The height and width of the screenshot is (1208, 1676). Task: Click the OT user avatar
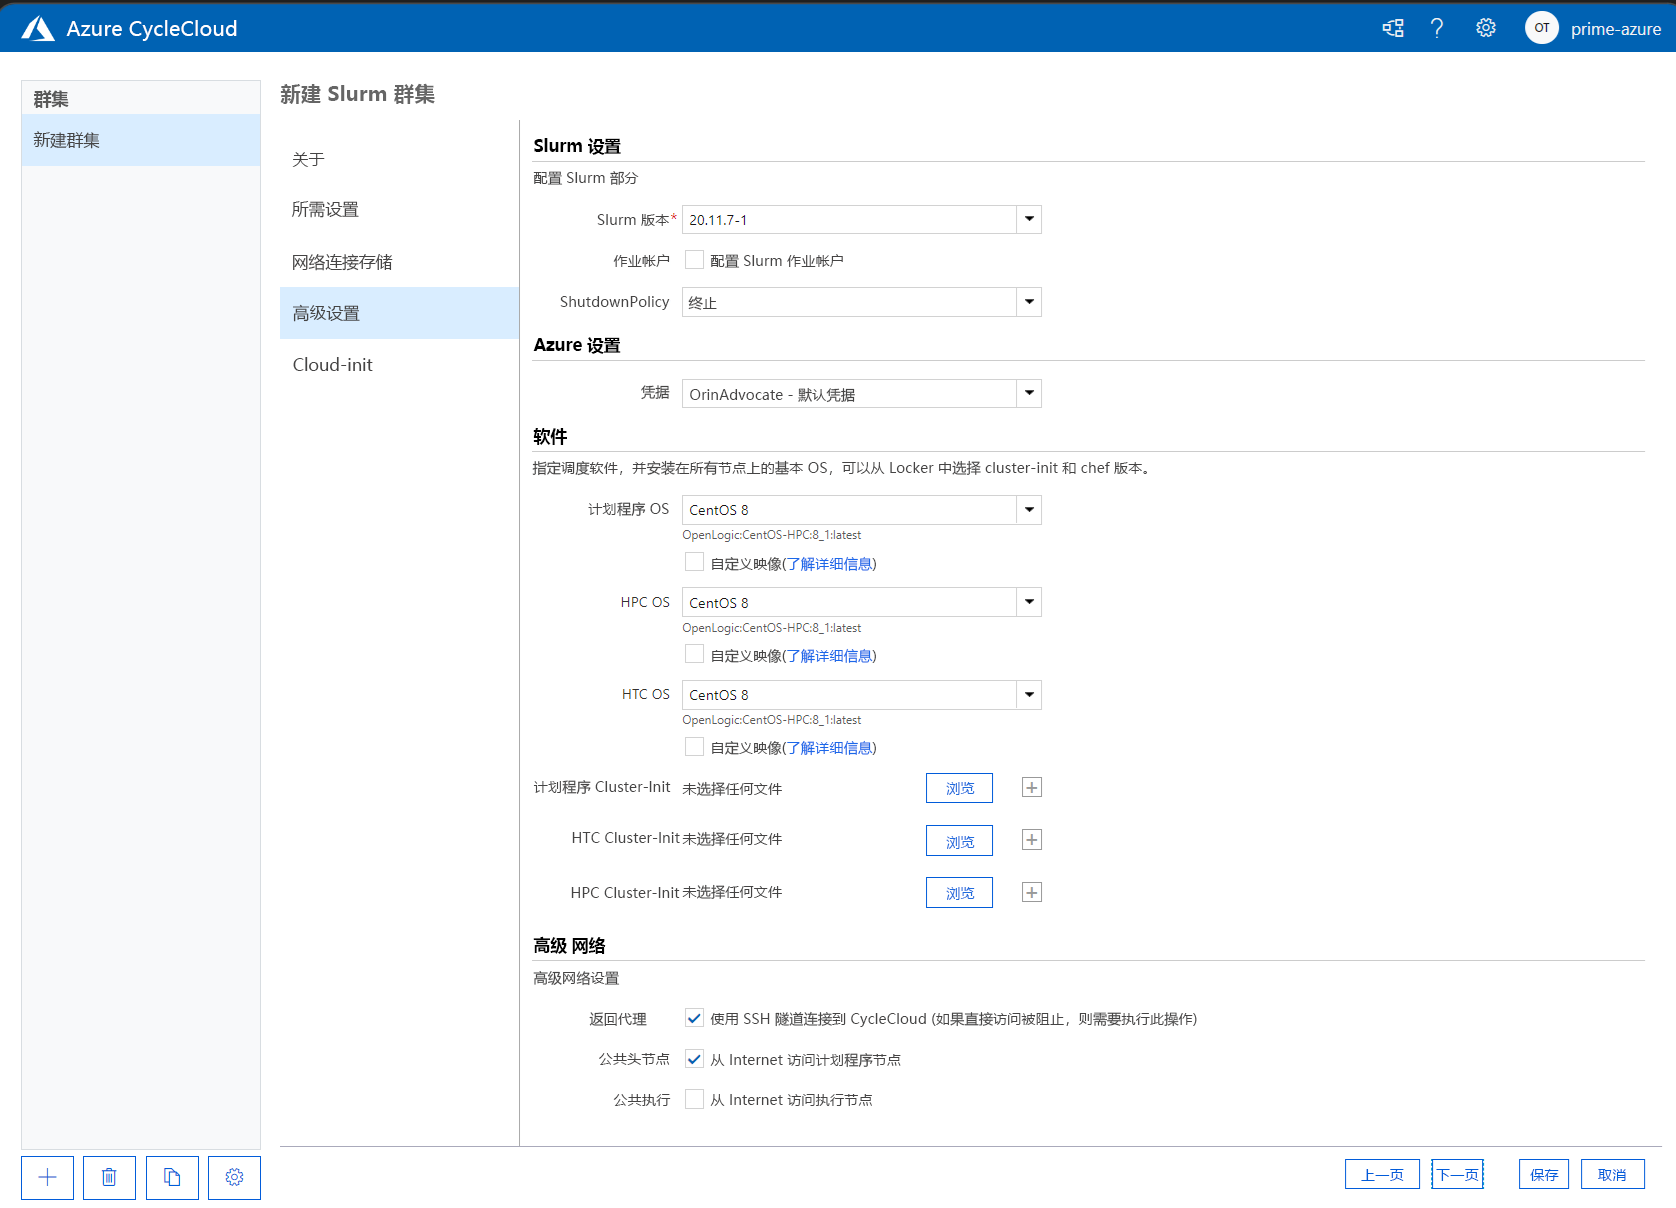click(x=1541, y=28)
